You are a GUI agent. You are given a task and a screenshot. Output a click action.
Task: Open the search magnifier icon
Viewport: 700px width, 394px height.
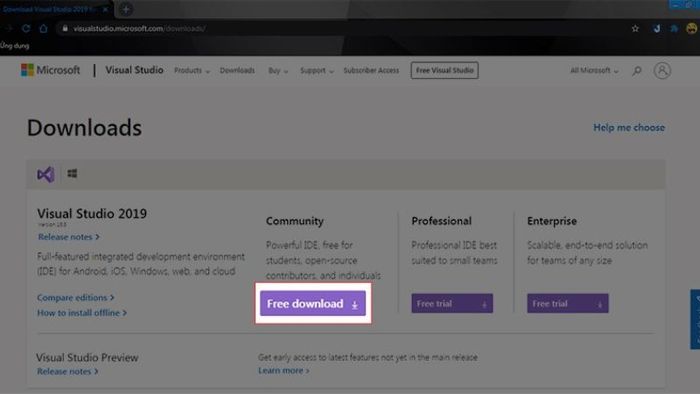tap(637, 71)
